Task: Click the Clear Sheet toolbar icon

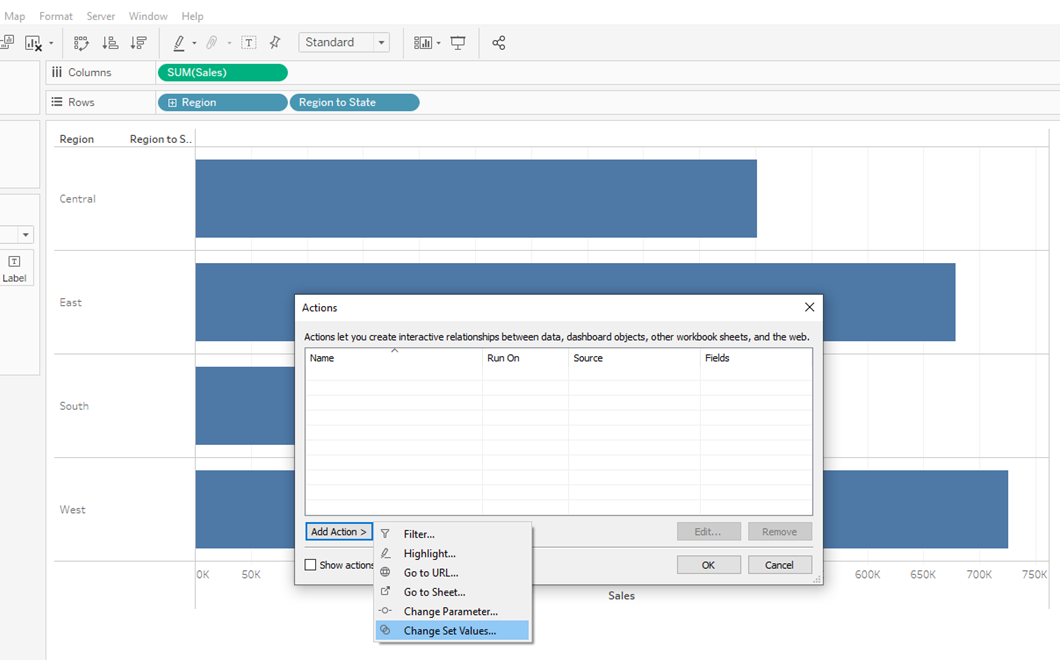Action: click(x=32, y=43)
